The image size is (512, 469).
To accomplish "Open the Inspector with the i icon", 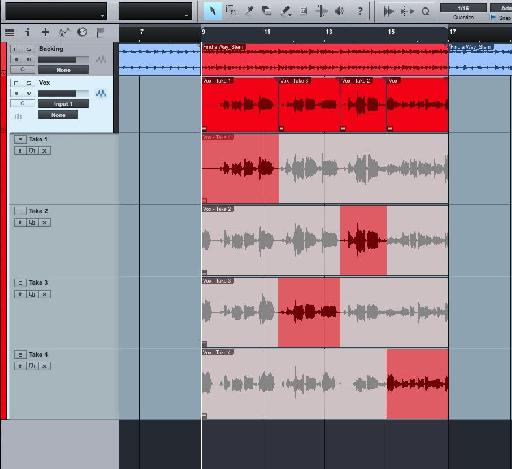I will pos(28,32).
